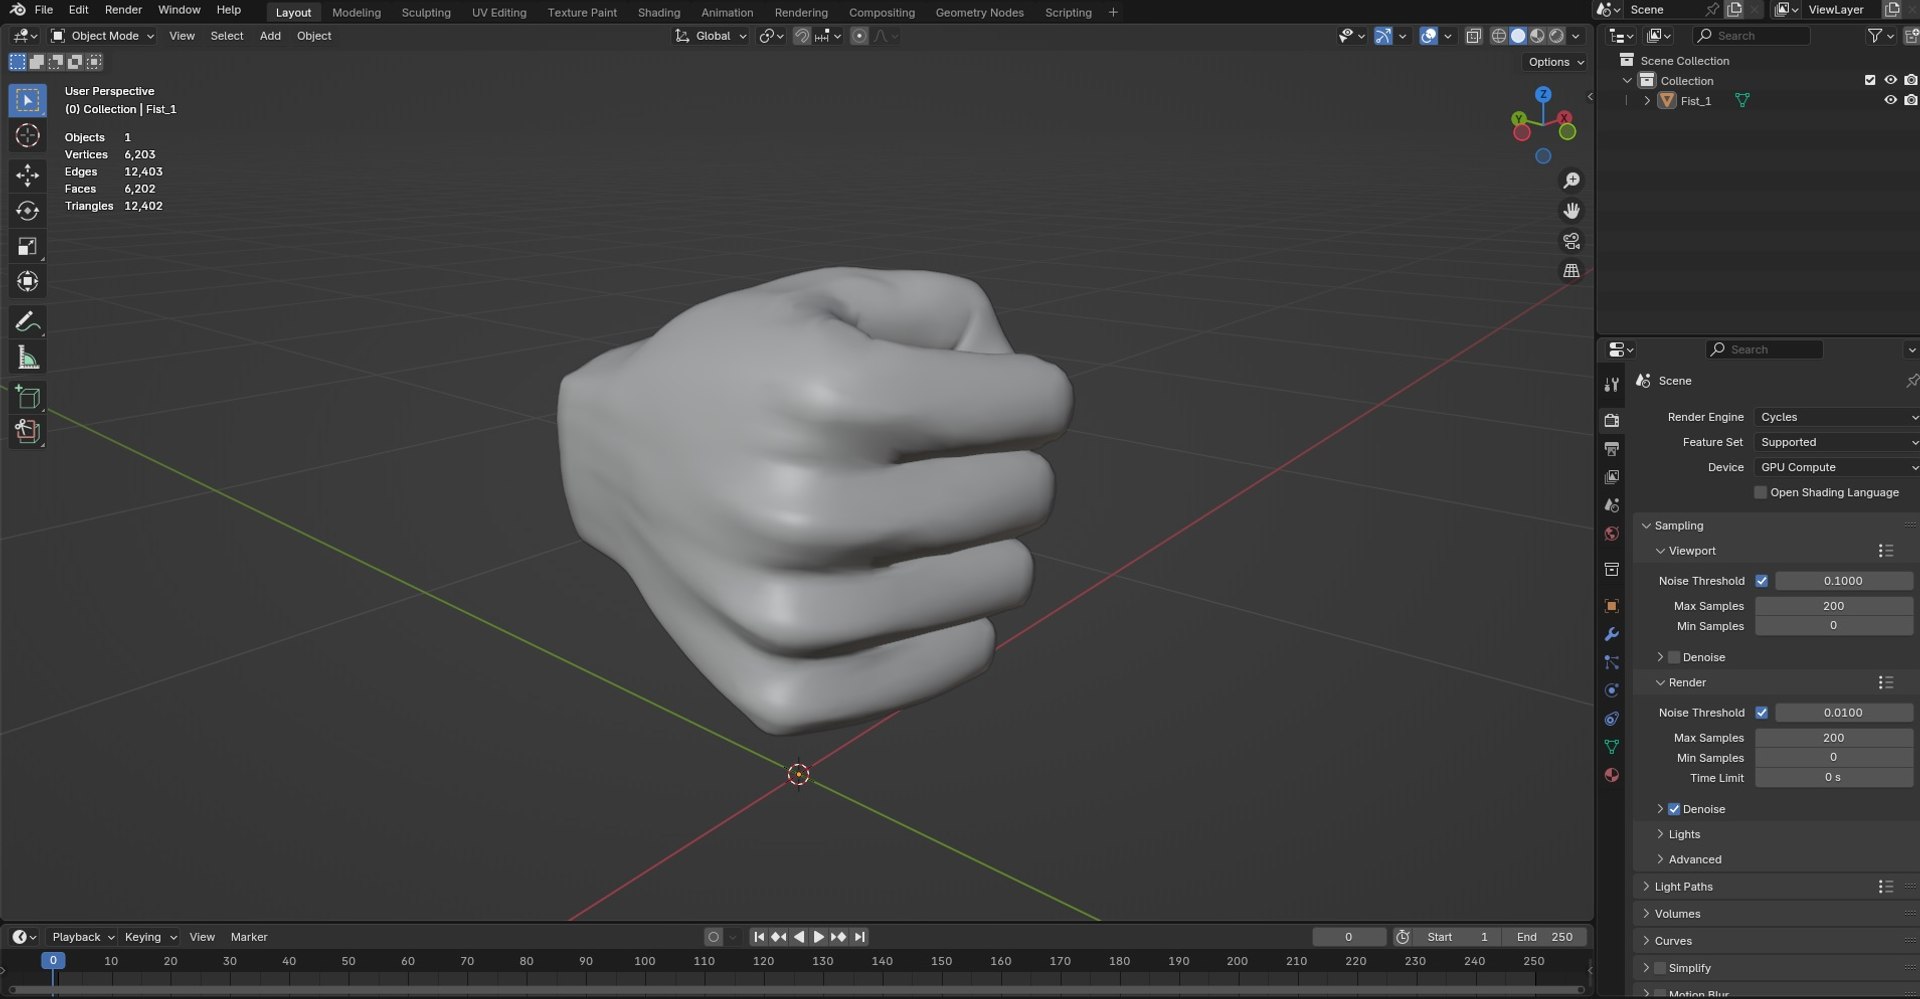Enable Open Shading Language checkbox
Image resolution: width=1920 pixels, height=999 pixels.
point(1761,493)
